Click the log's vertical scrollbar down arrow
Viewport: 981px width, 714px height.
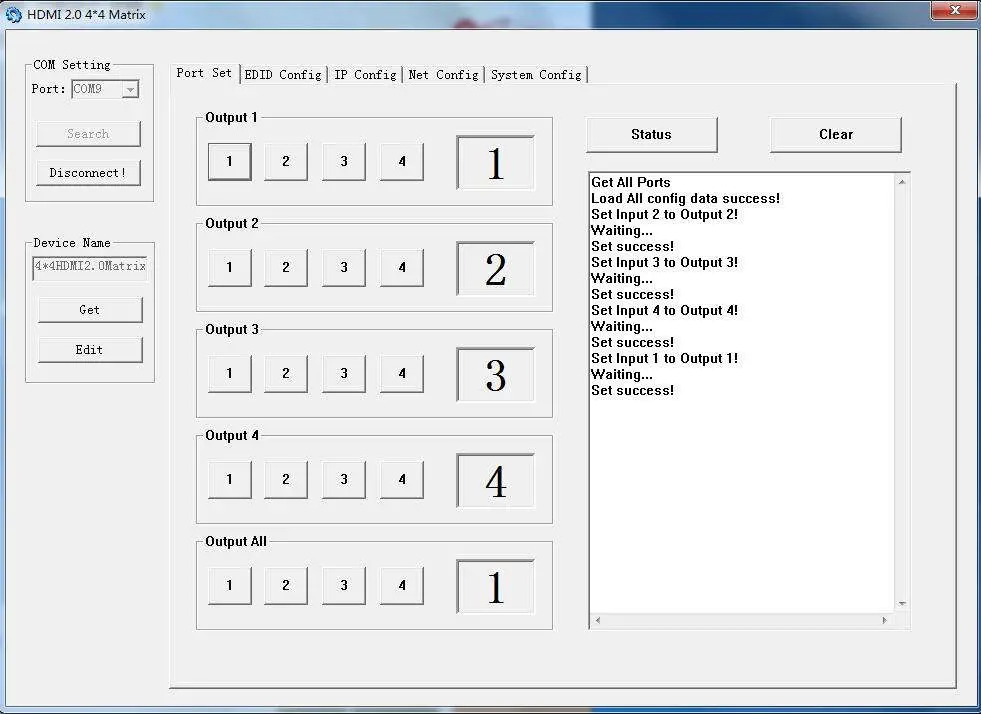point(902,604)
